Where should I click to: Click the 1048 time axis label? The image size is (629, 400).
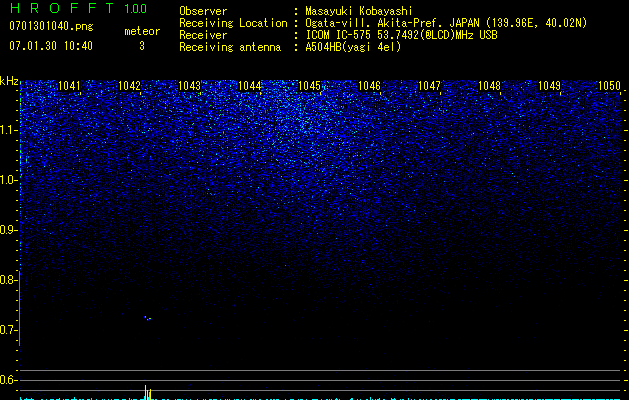(489, 86)
